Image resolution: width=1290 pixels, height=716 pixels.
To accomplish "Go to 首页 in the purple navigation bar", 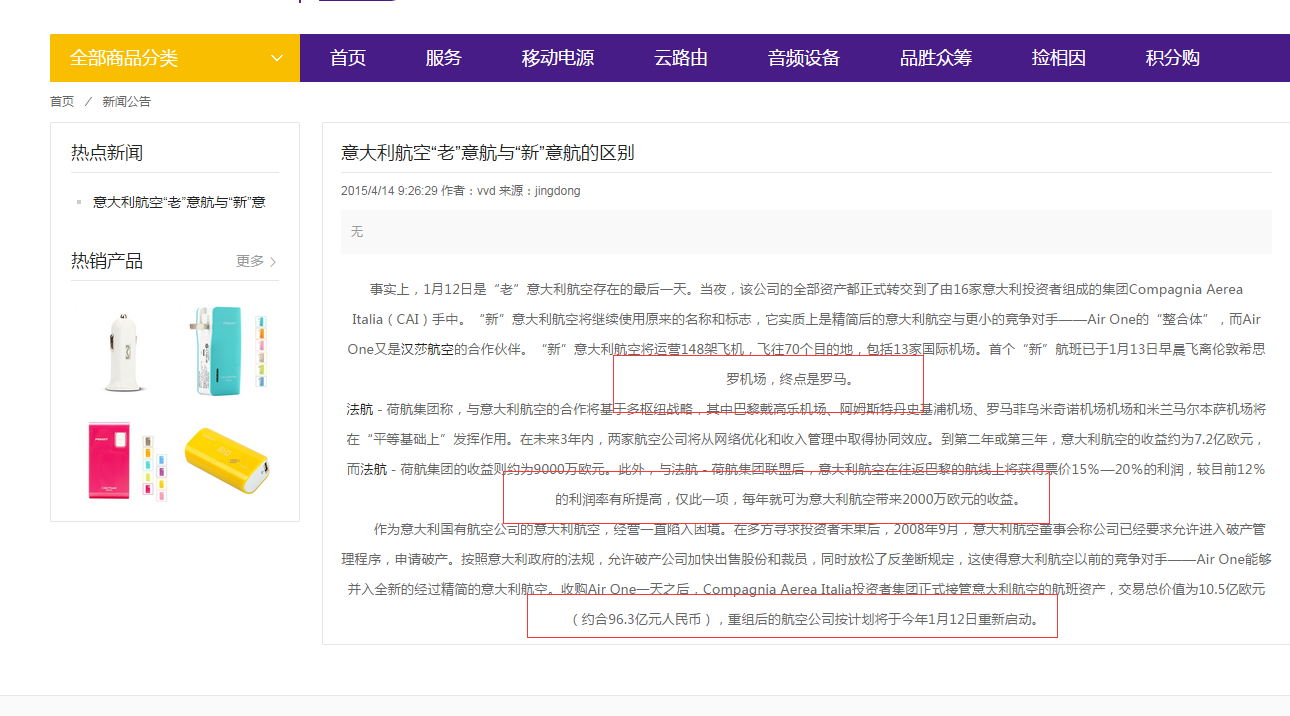I will click(x=348, y=58).
